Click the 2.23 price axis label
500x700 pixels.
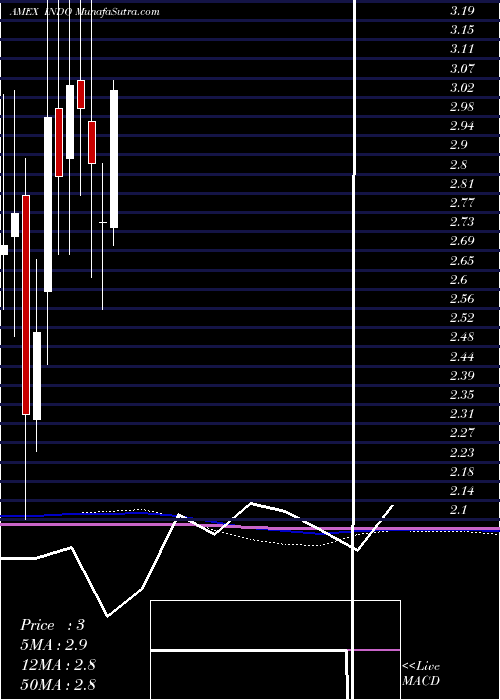click(462, 452)
